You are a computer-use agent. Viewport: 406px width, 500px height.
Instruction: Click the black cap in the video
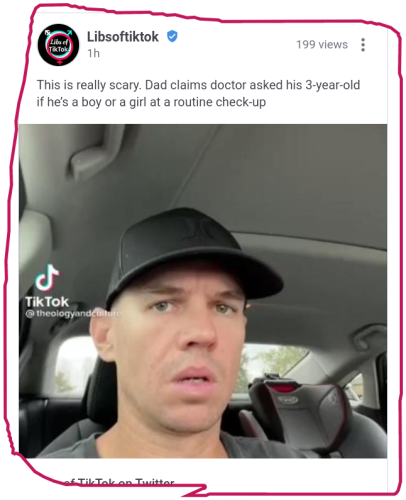click(x=193, y=253)
